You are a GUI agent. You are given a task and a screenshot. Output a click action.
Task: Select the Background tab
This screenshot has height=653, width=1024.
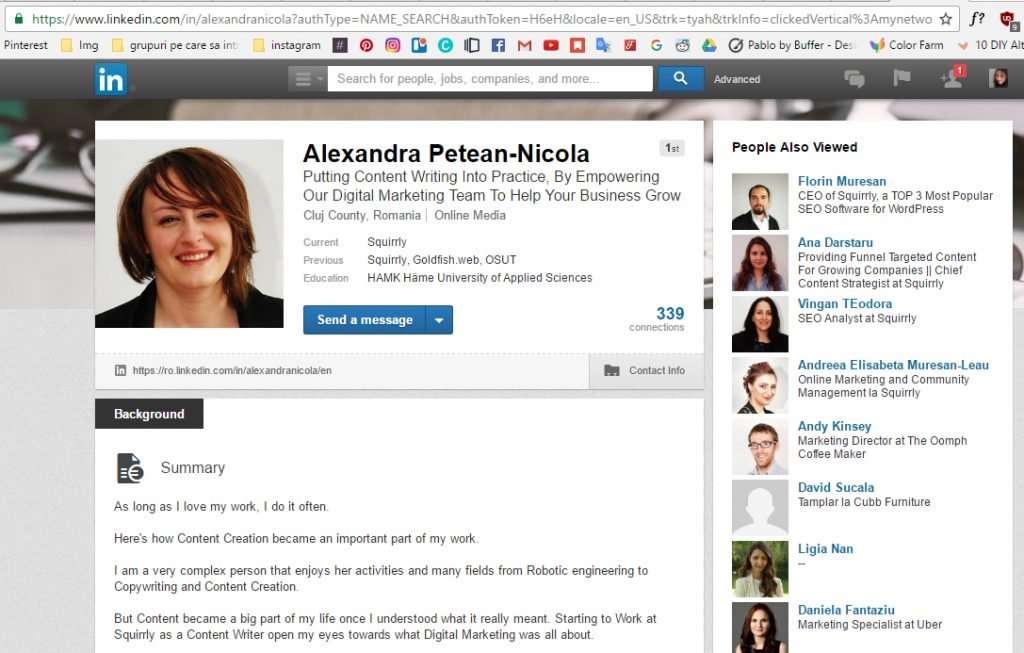[149, 414]
